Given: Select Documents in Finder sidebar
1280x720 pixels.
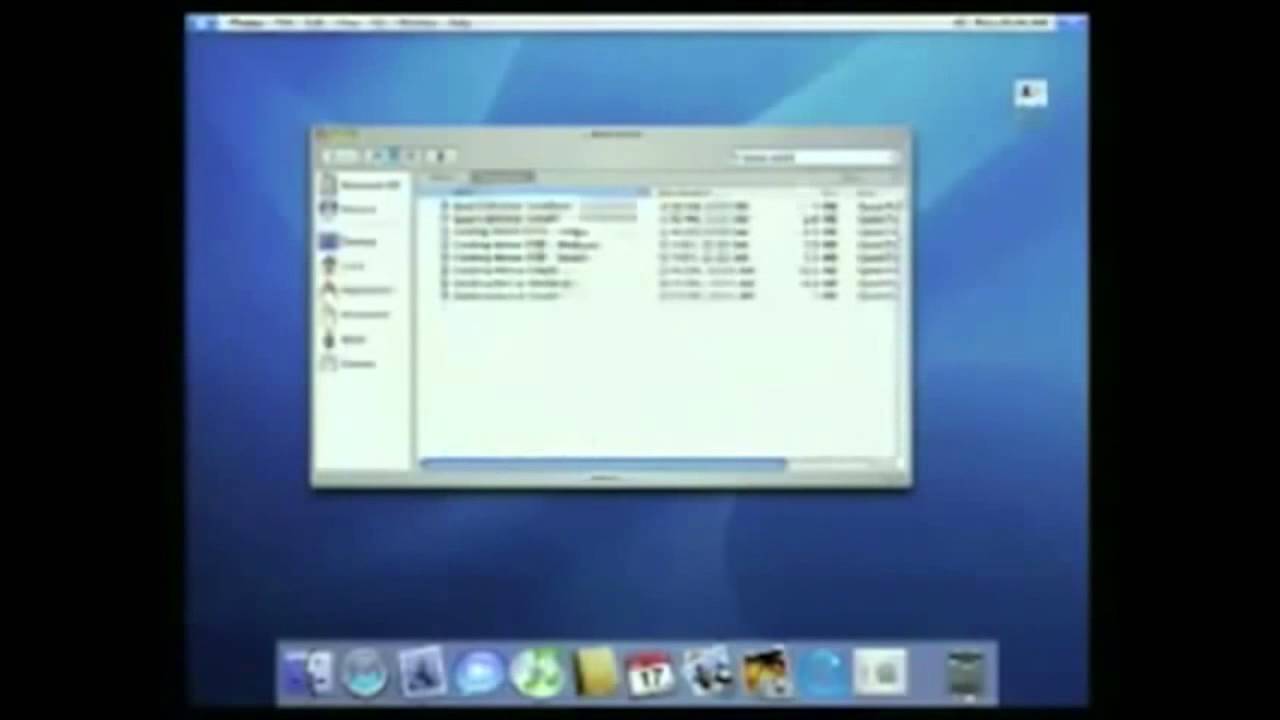Looking at the screenshot, I should click(x=356, y=314).
